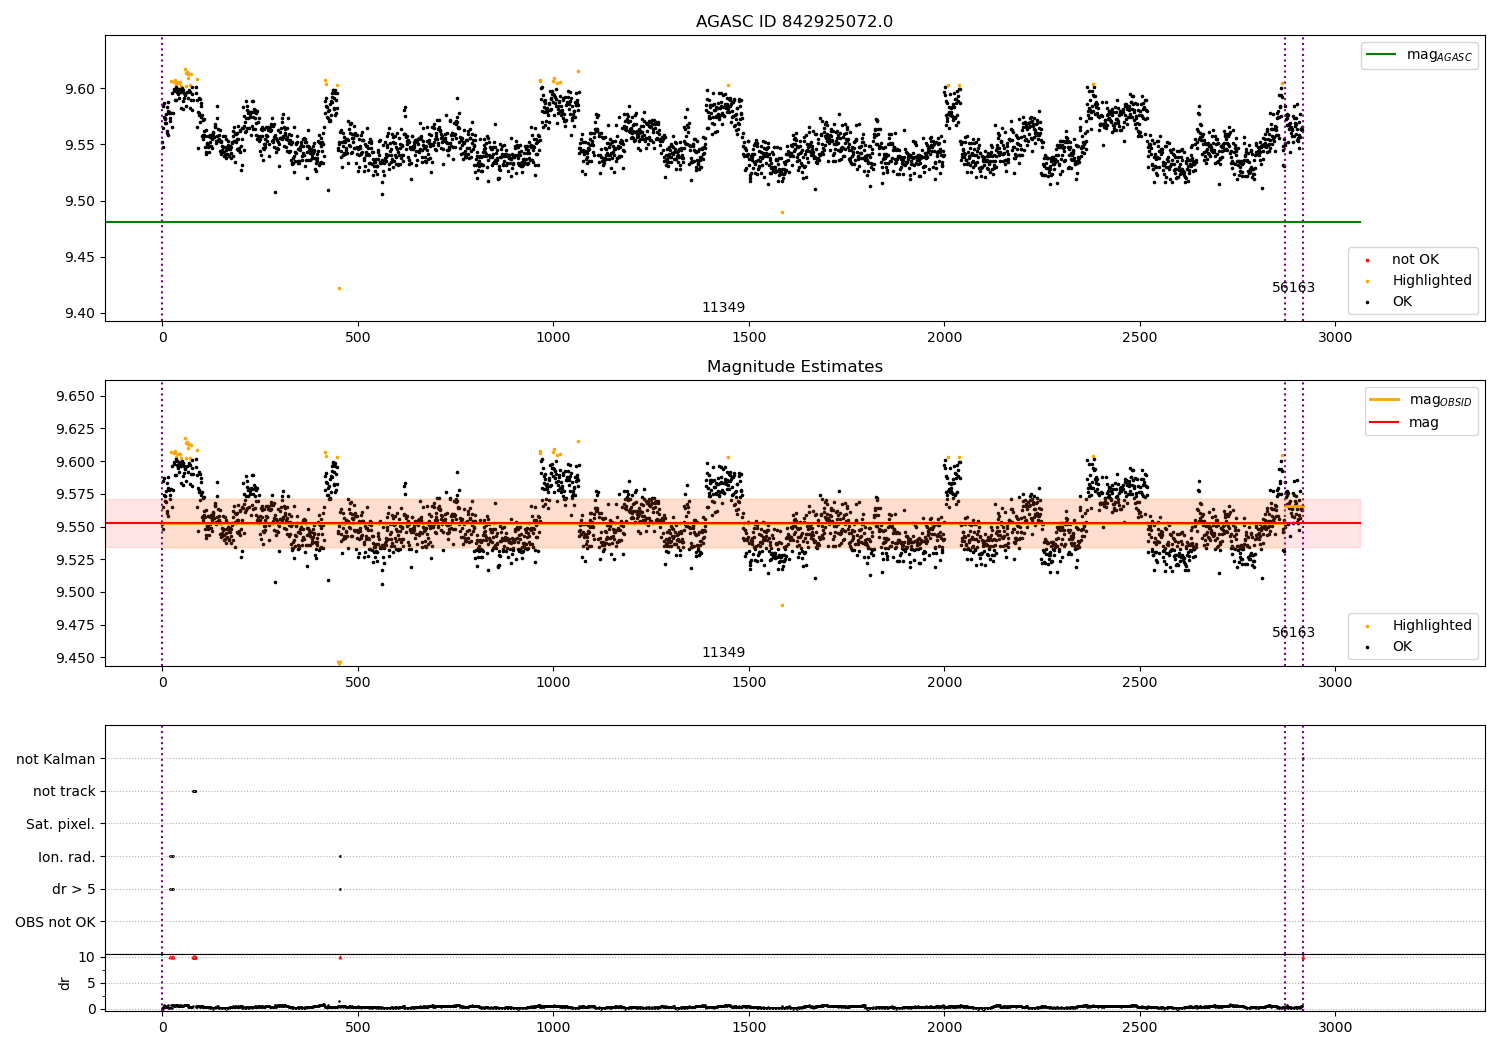Image resolution: width=1500 pixels, height=1050 pixels.
Task: Click the 9.60 y-tick in top plot
Action: 78,89
